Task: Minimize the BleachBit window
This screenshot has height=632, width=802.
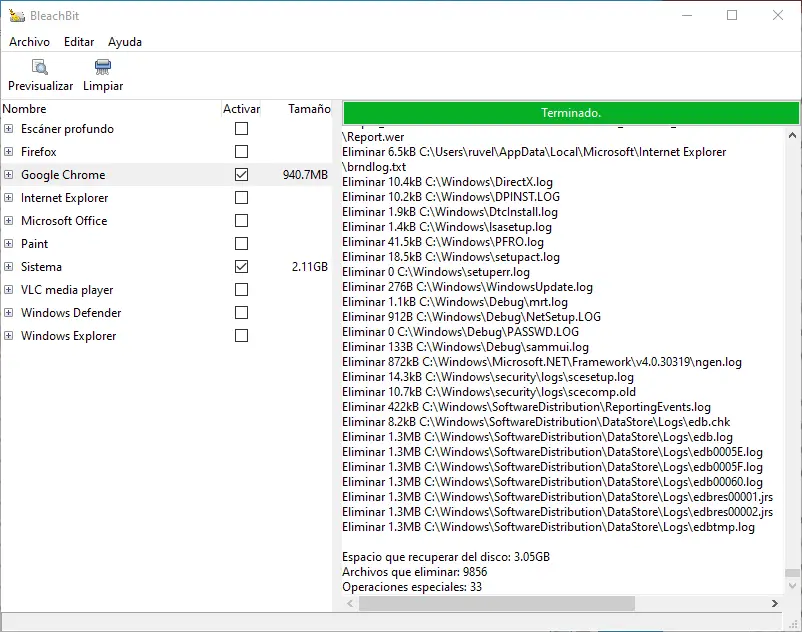Action: (x=687, y=15)
